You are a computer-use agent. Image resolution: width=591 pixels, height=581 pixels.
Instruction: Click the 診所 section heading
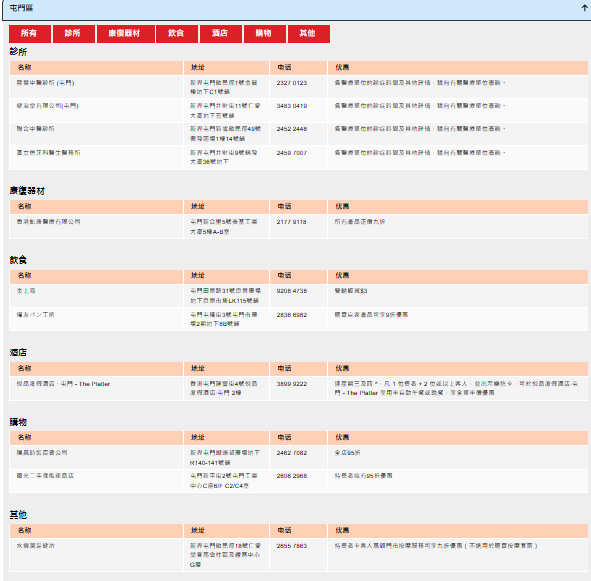pos(18,52)
